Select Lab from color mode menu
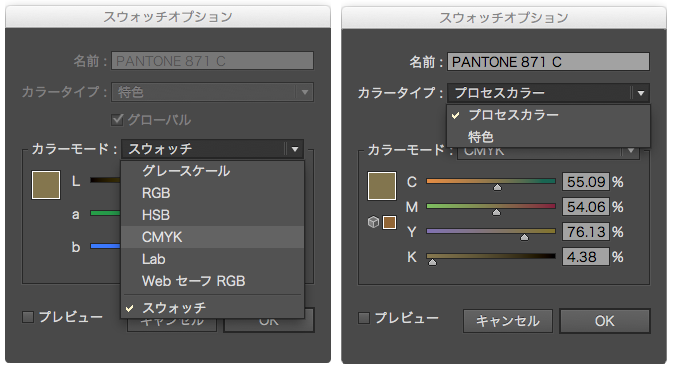This screenshot has width=676, height=372. point(213,259)
